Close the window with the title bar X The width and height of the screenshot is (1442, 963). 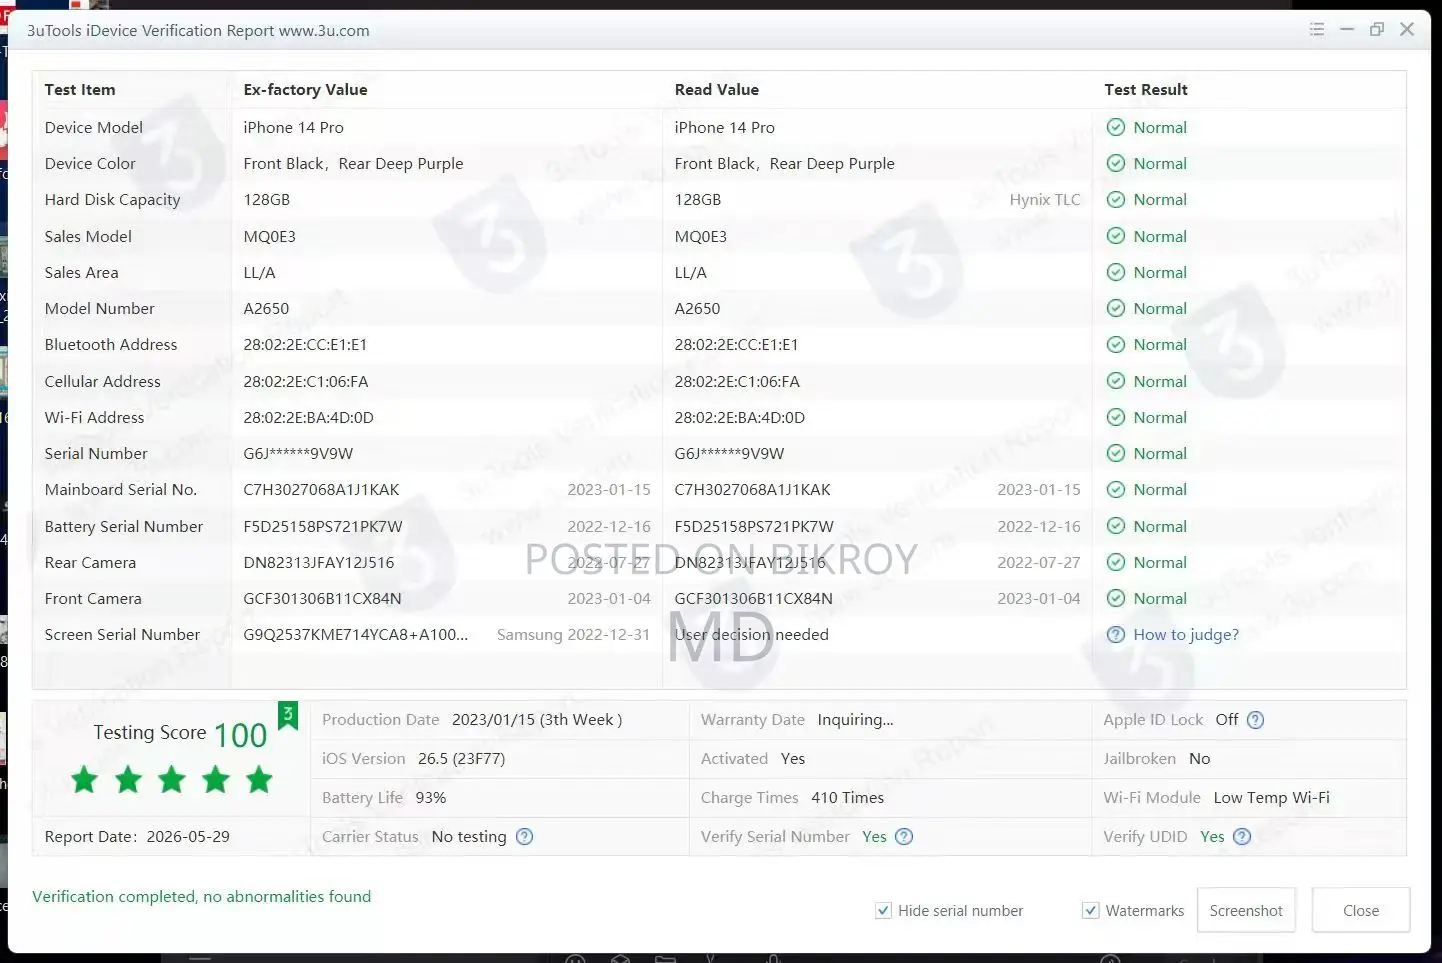click(x=1407, y=30)
